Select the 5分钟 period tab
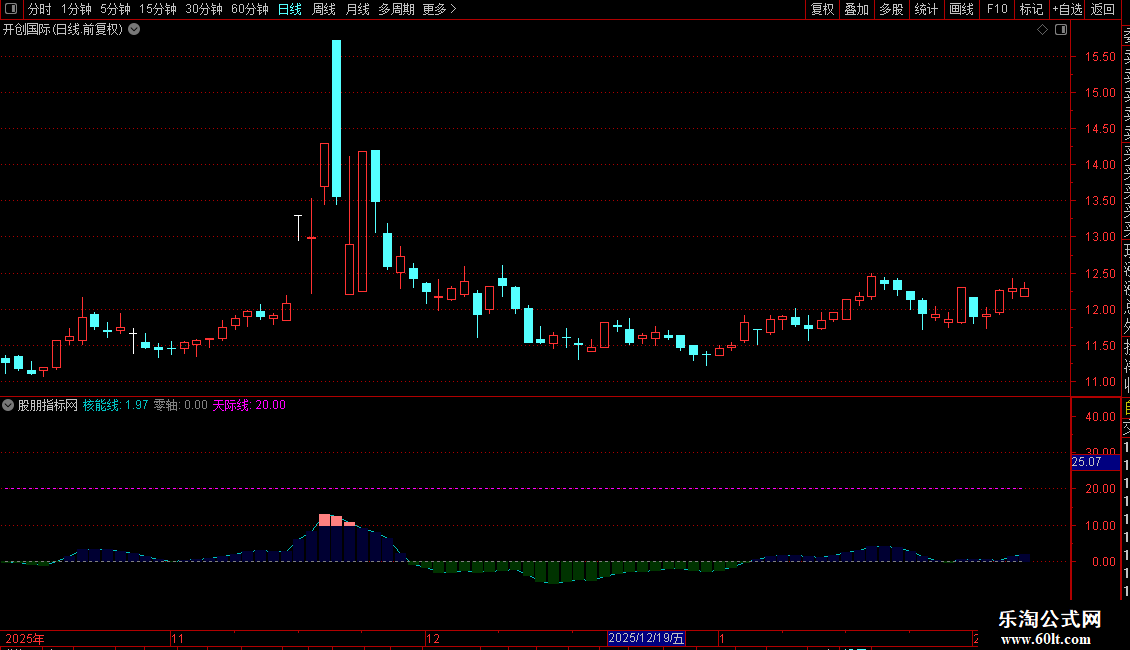This screenshot has height=650, width=1130. 115,9
